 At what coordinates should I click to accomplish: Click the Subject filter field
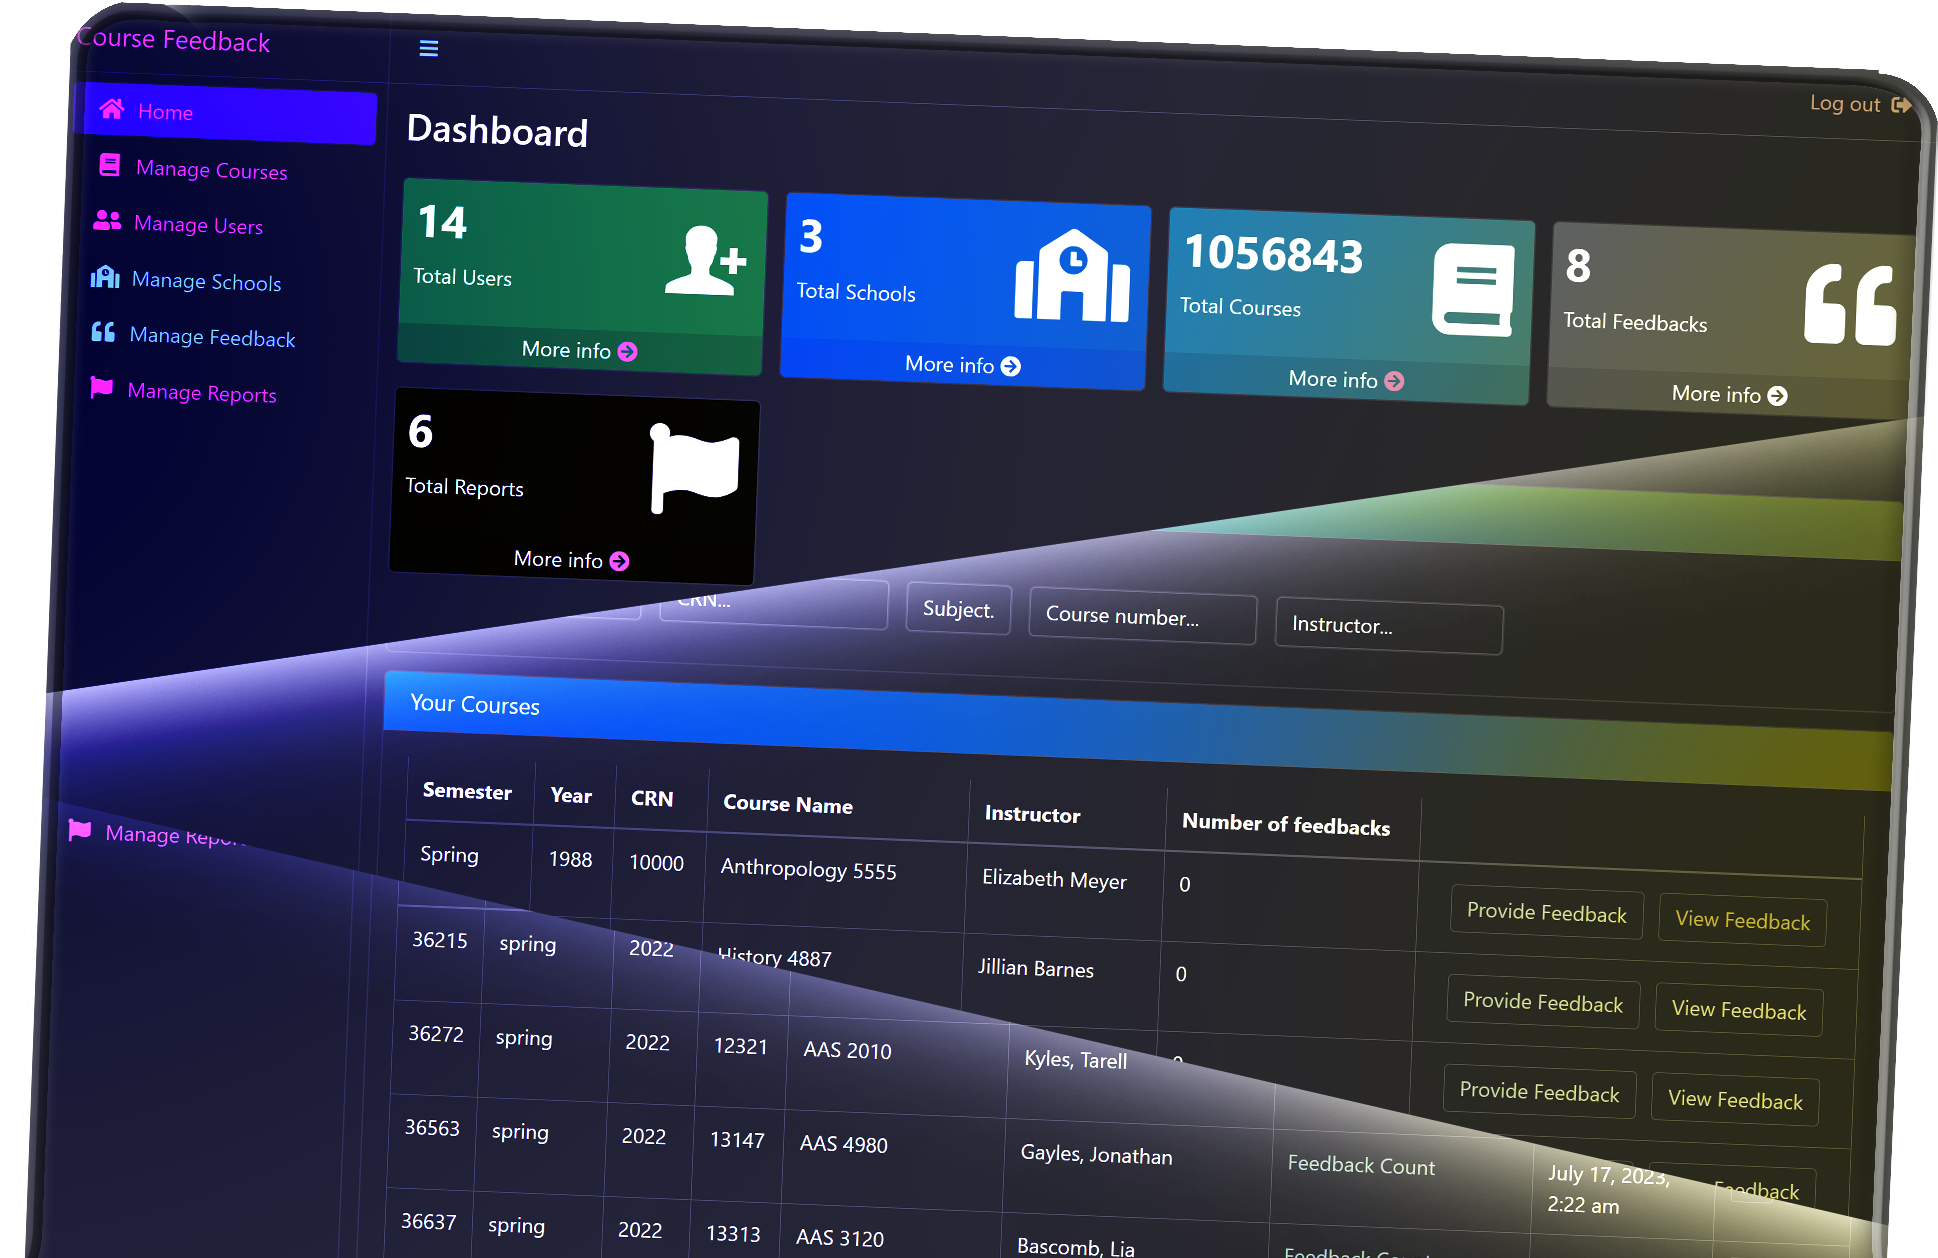[x=958, y=609]
